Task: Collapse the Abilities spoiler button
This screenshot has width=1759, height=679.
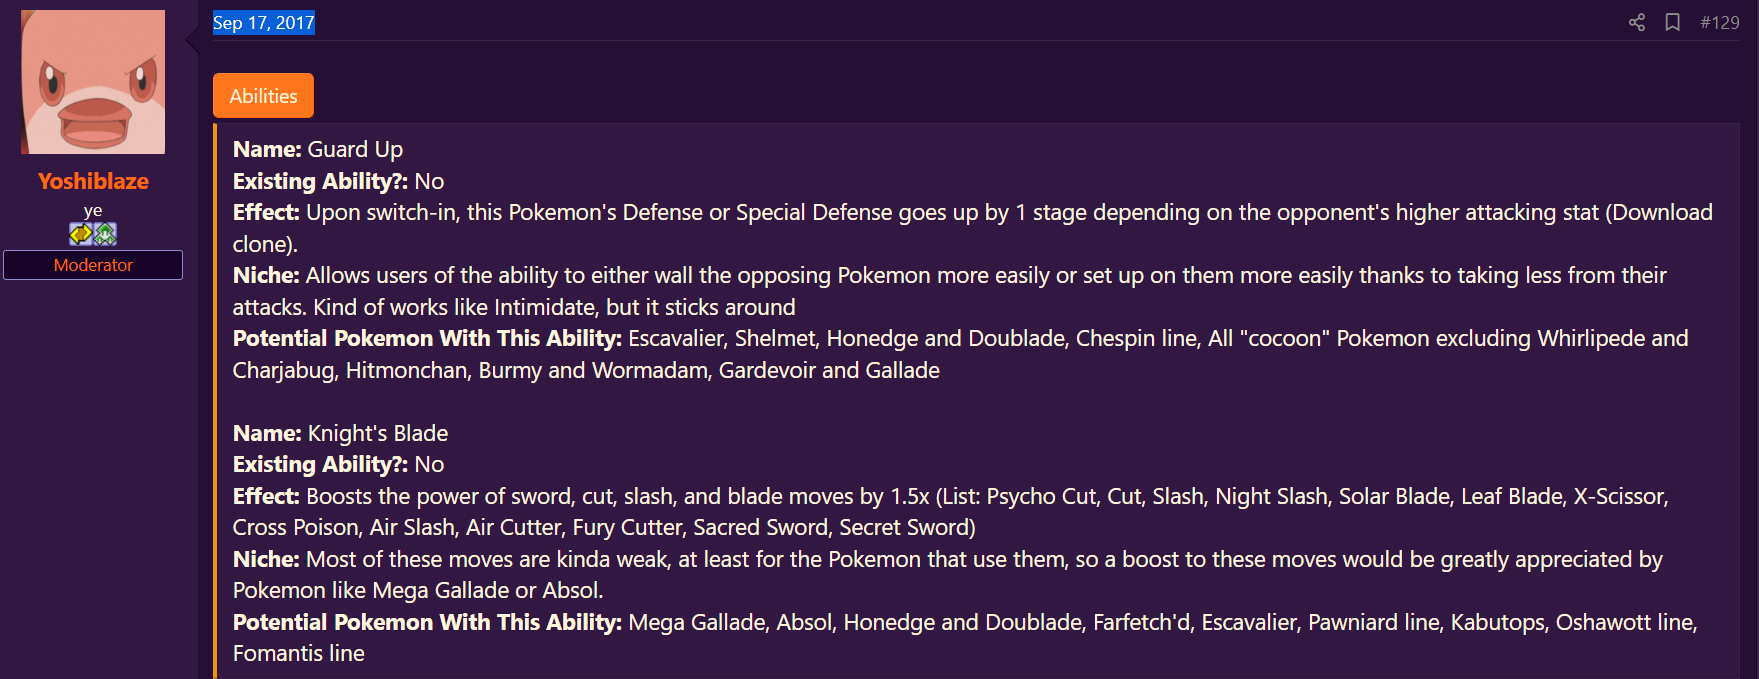Action: pyautogui.click(x=263, y=96)
